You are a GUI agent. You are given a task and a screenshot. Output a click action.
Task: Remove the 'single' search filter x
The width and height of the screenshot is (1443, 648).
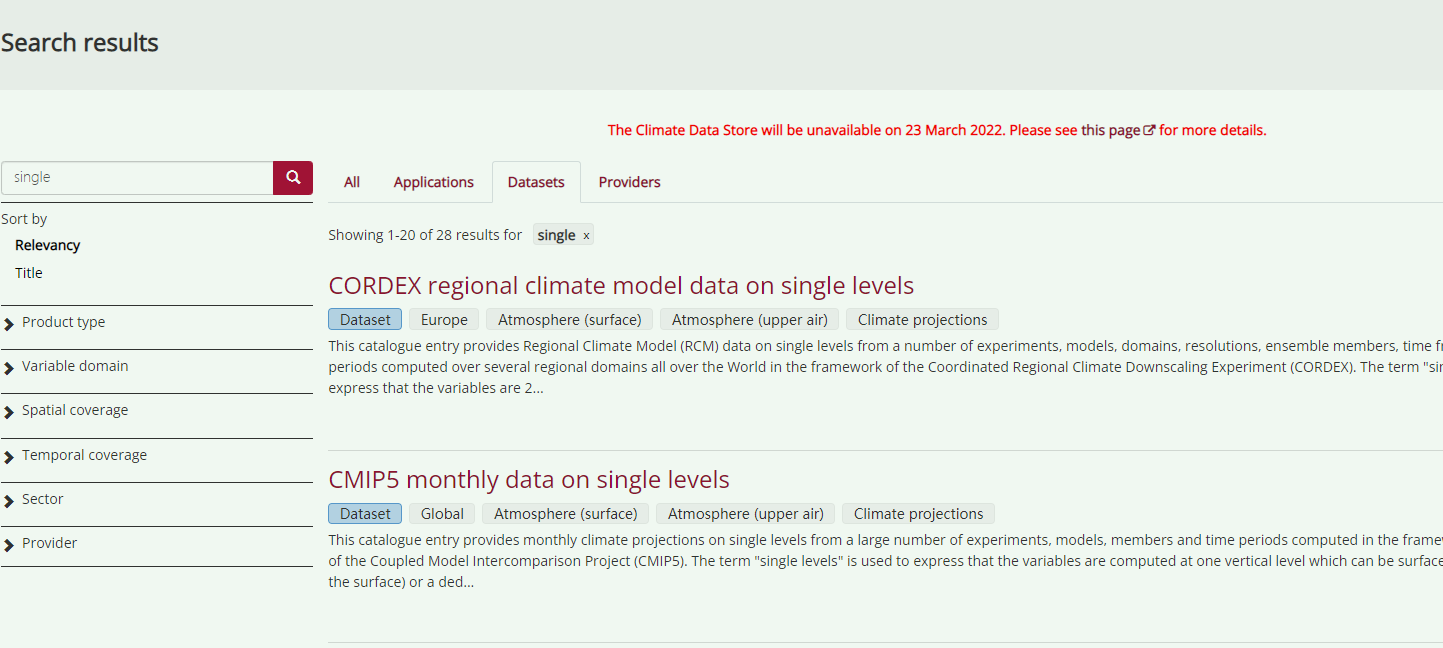(586, 236)
